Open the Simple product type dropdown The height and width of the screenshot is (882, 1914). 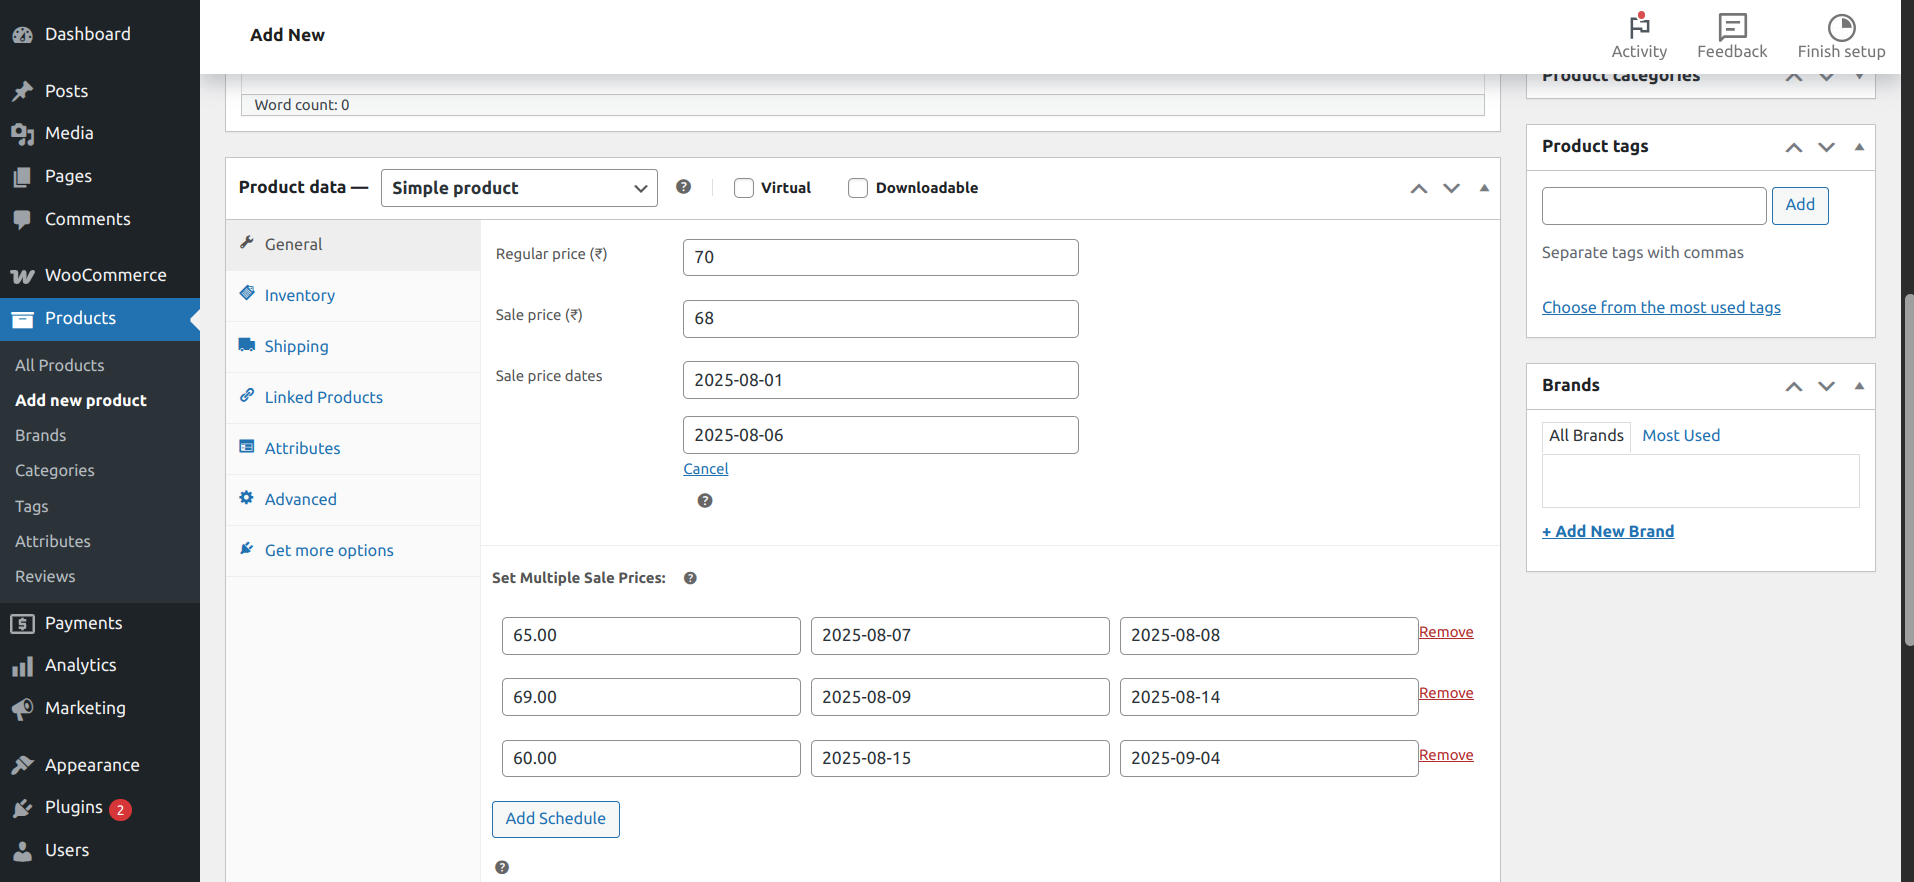519,188
